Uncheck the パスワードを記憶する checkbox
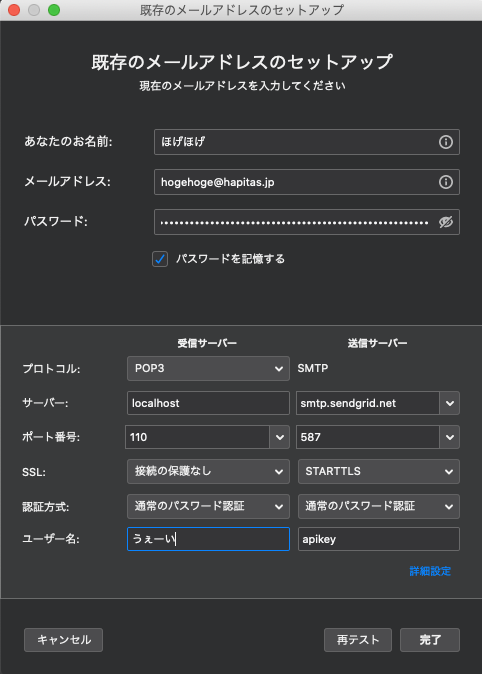The image size is (482, 674). [160, 259]
